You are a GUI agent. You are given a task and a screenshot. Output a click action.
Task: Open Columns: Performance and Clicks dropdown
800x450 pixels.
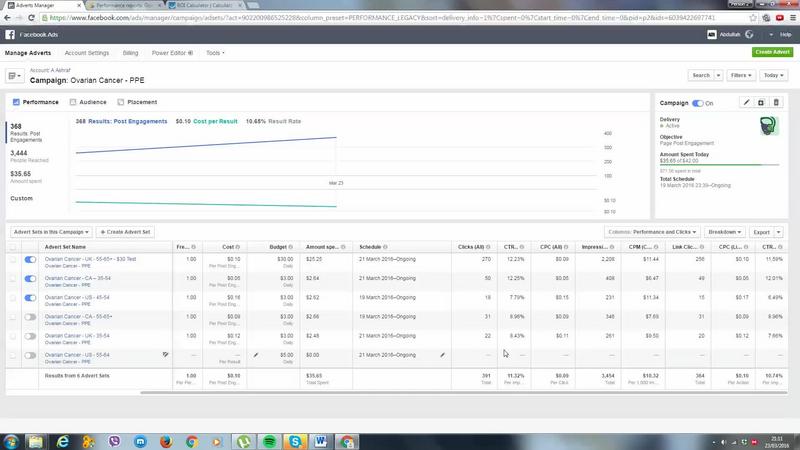pyautogui.click(x=652, y=232)
